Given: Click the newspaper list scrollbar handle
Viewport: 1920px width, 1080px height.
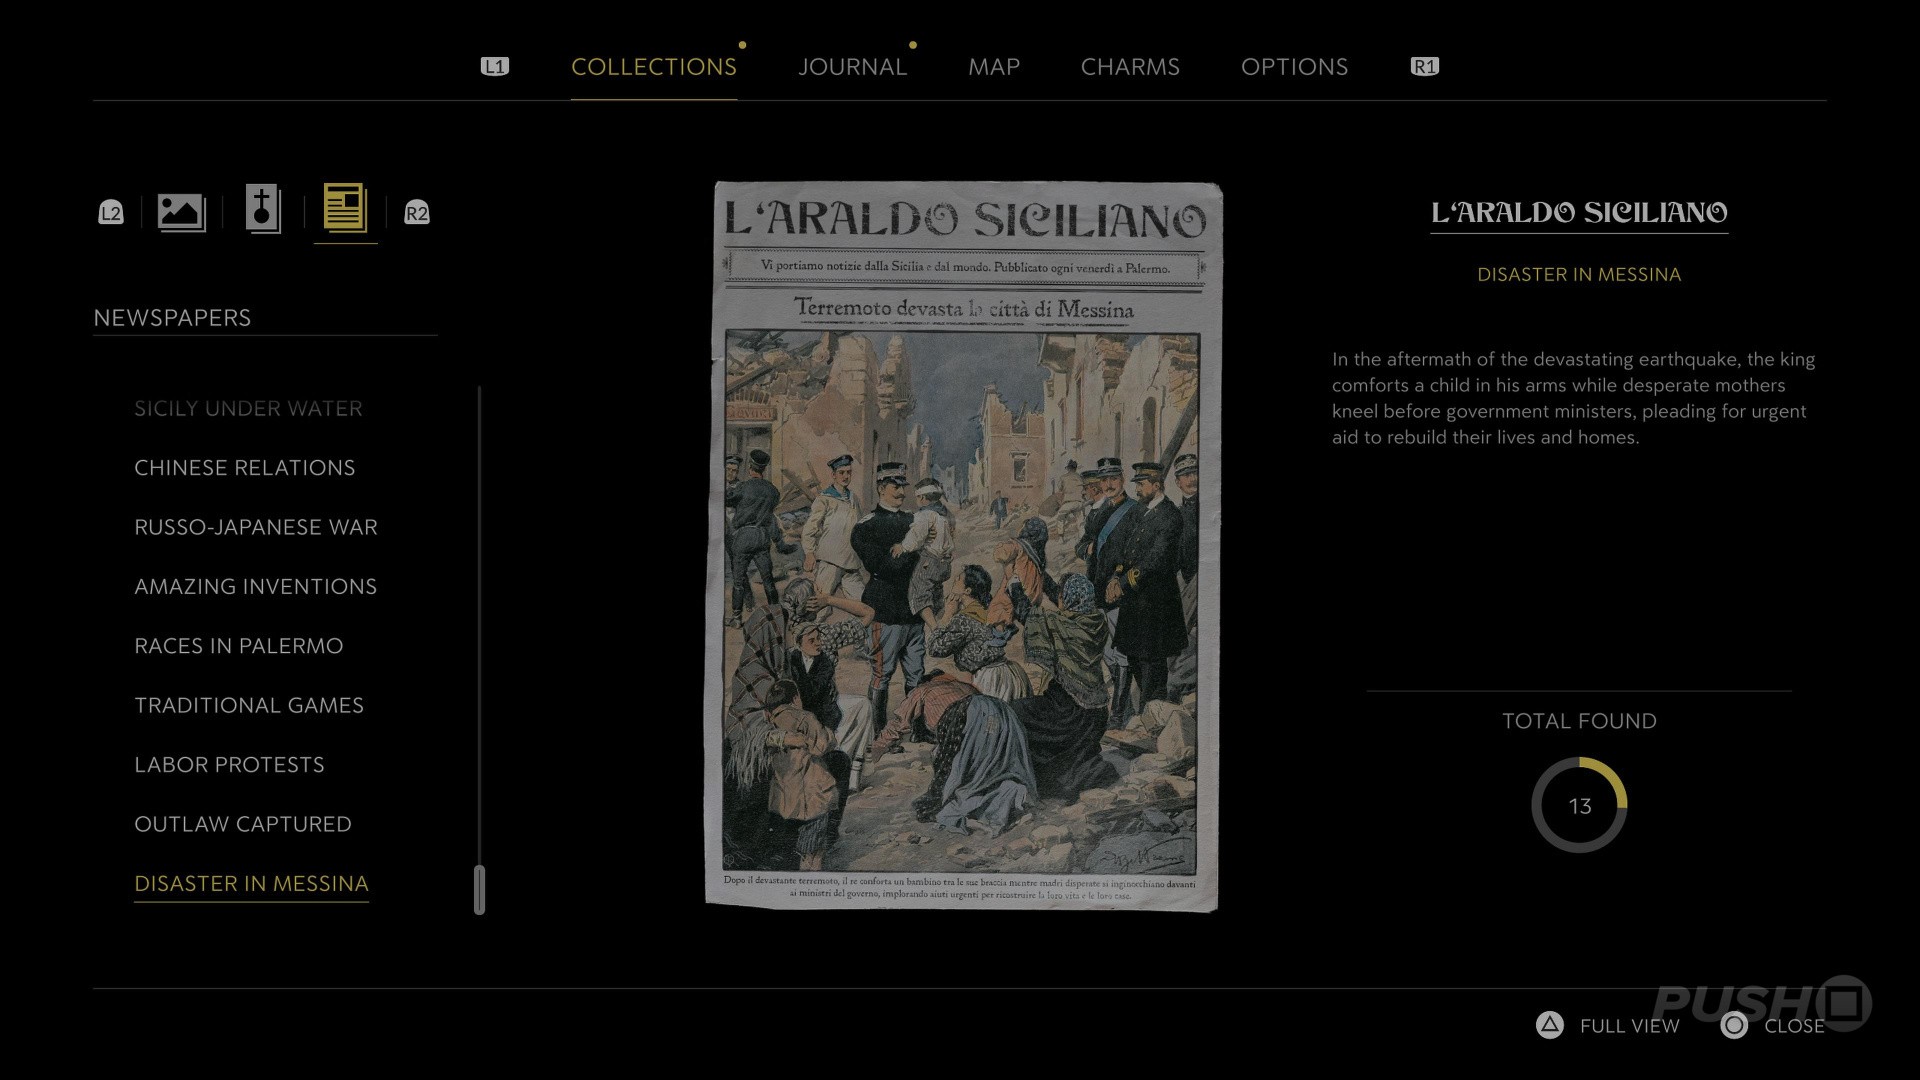Looking at the screenshot, I should [479, 890].
